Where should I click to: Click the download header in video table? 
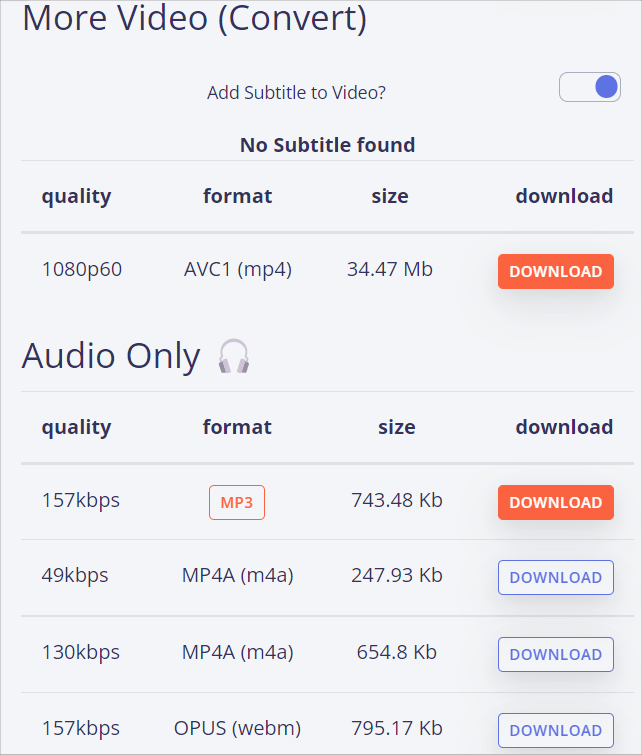tap(564, 196)
